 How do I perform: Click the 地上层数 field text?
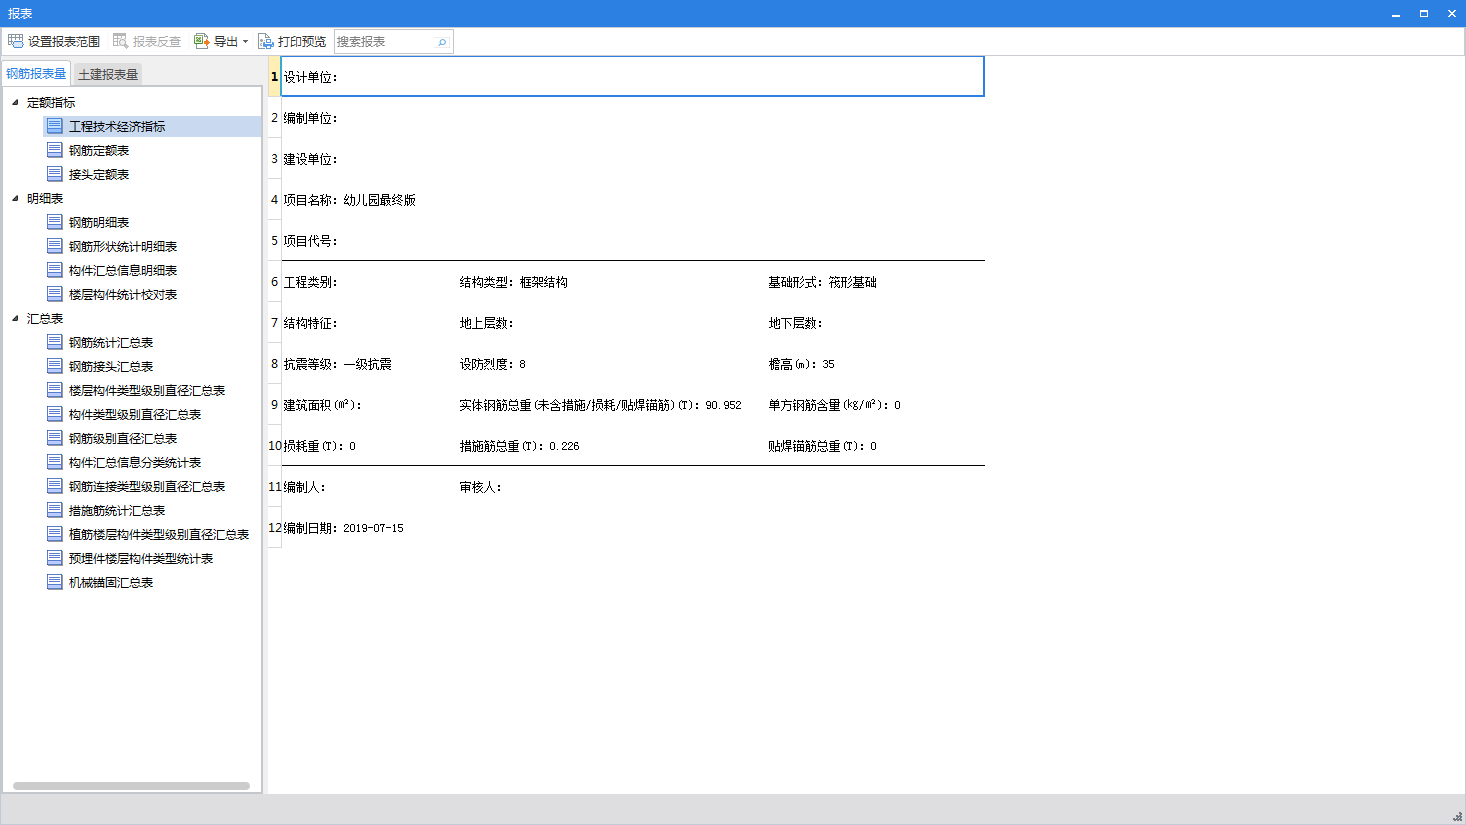point(487,323)
